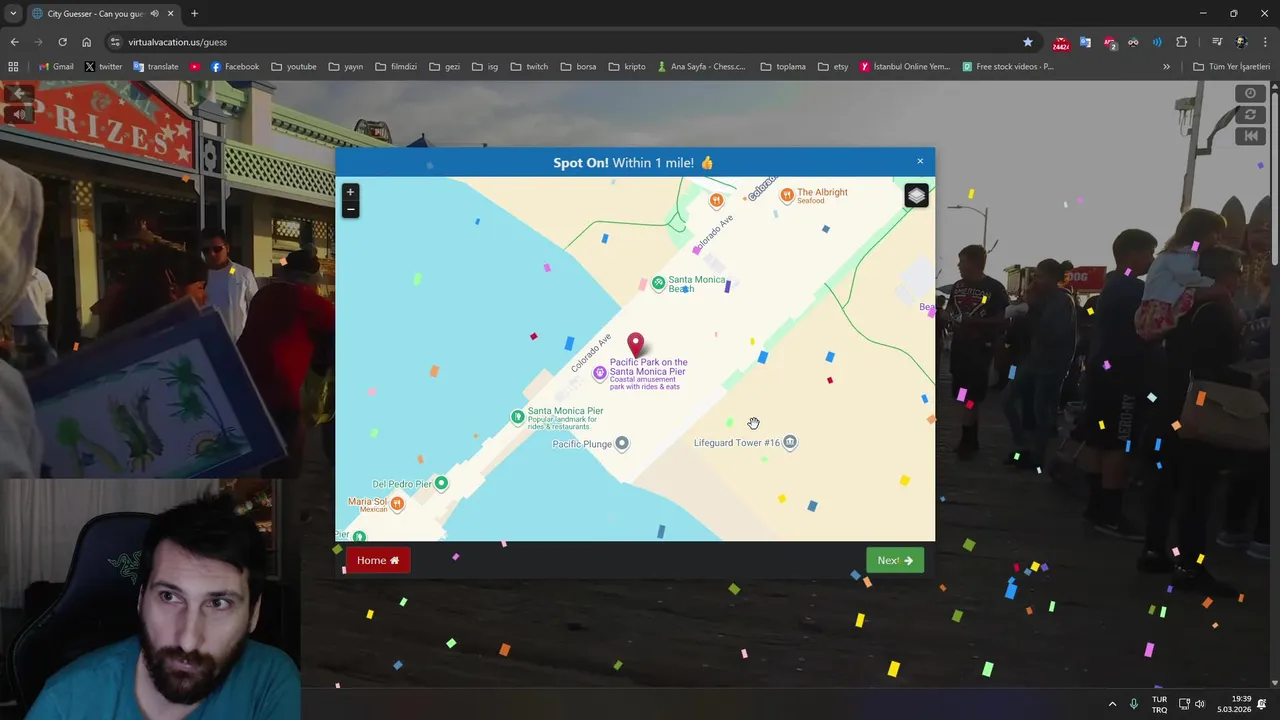Open the YouTube icon bookmark

coord(194,67)
